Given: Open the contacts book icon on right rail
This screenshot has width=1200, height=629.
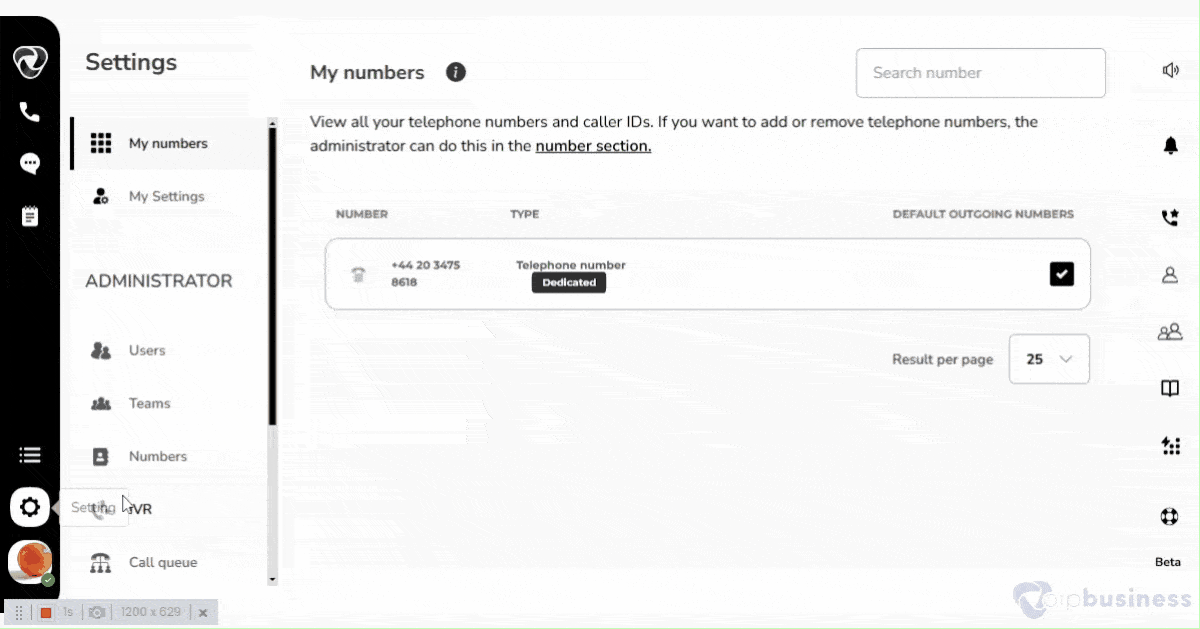Looking at the screenshot, I should pyautogui.click(x=1169, y=389).
